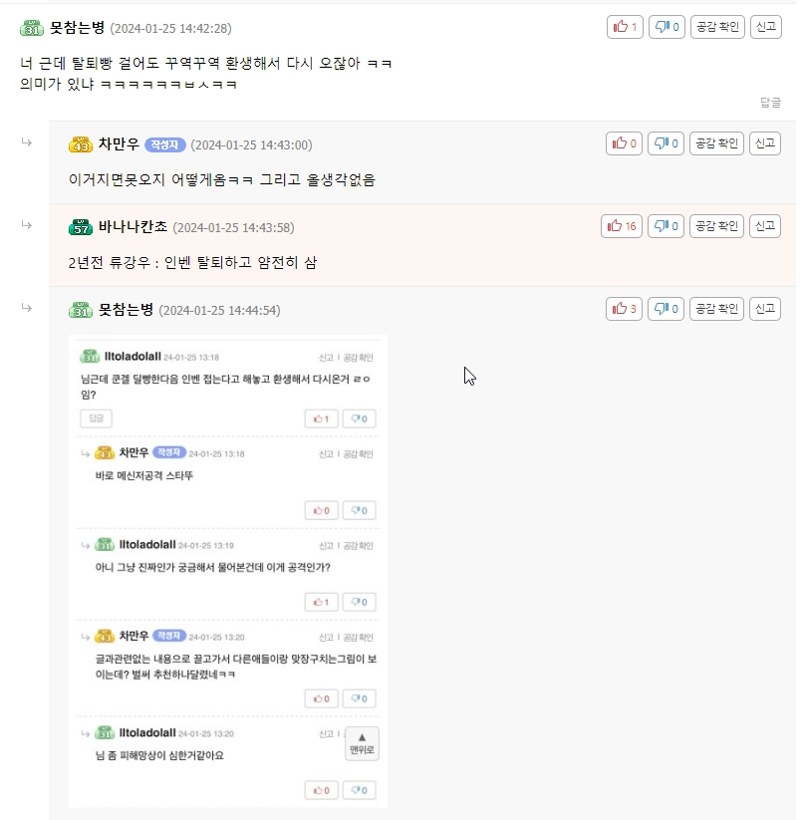This screenshot has width=800, height=820.
Task: Click level 31 badge beside top 못참는병
Action: [x=32, y=28]
